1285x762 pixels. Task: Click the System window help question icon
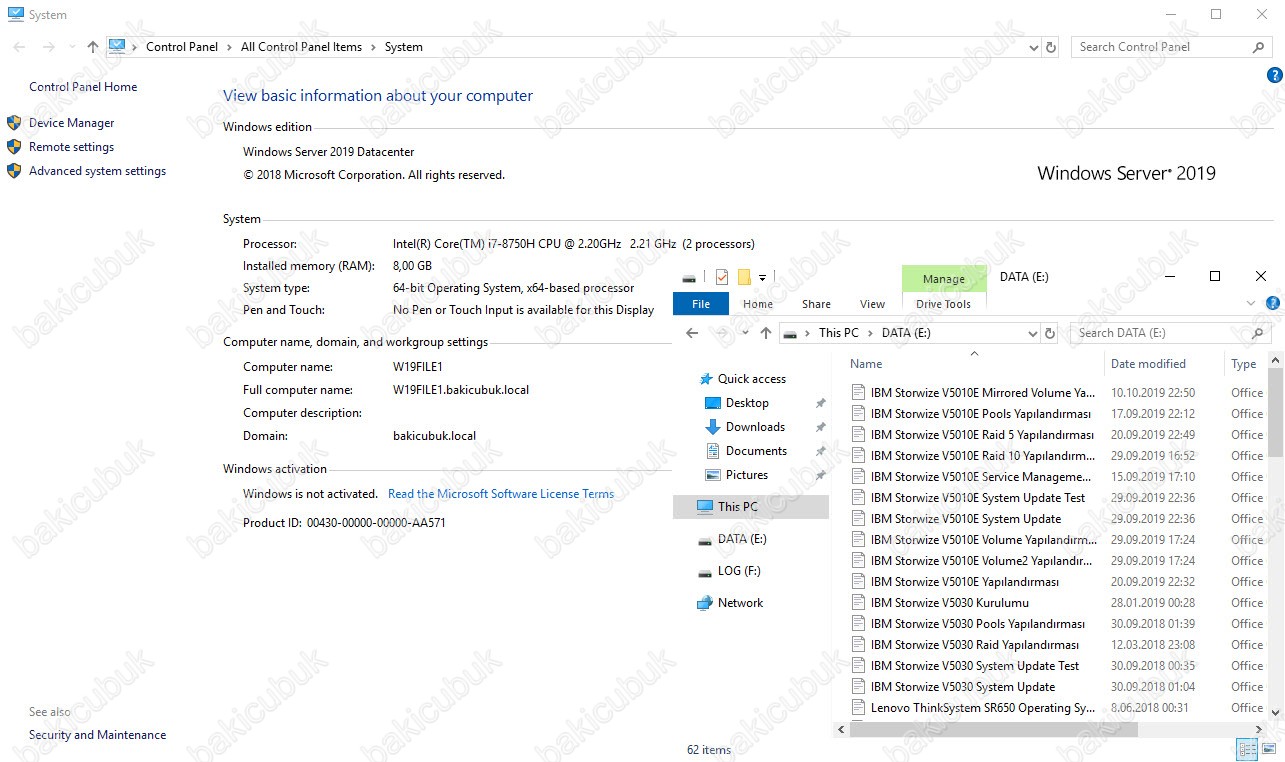(1275, 75)
